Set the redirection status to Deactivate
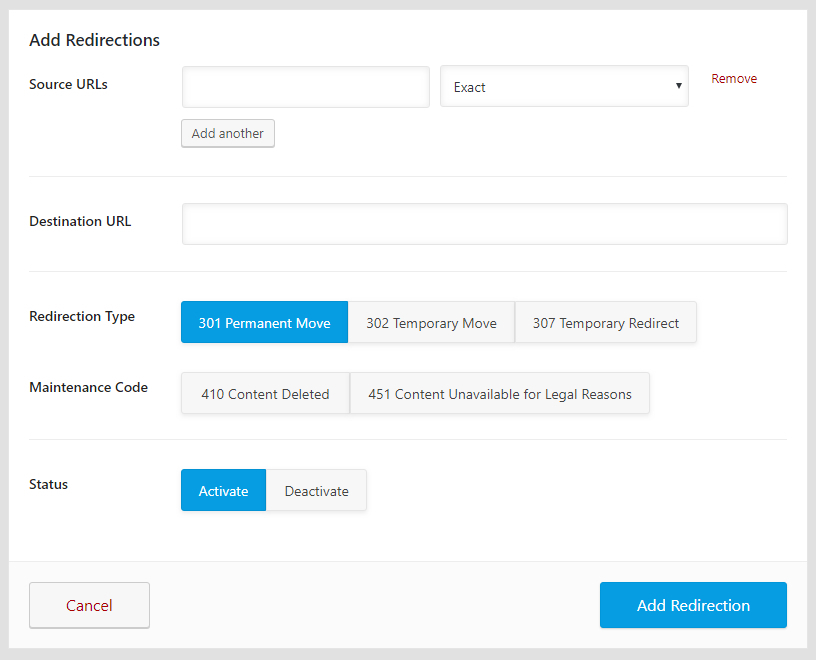The width and height of the screenshot is (816, 660). pyautogui.click(x=316, y=490)
